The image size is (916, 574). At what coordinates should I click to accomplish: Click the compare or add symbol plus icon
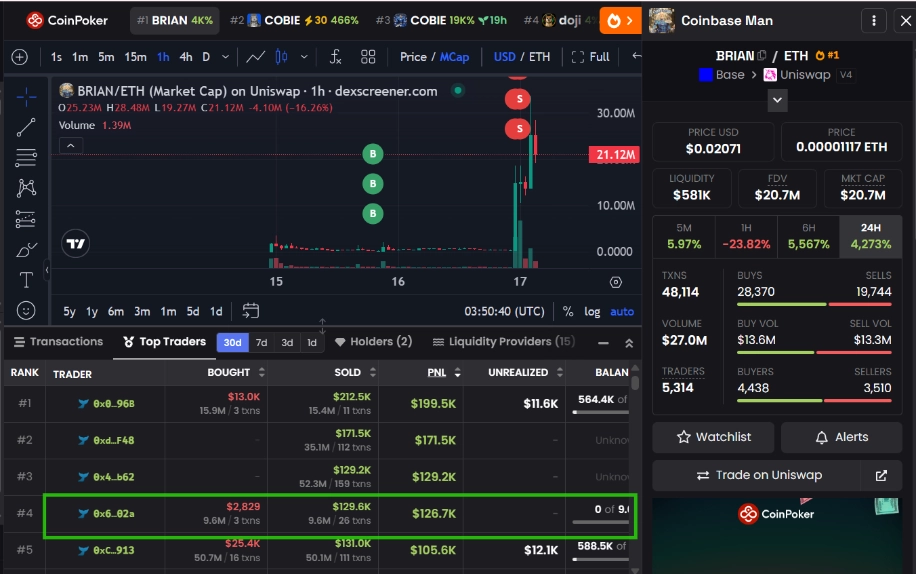[20, 57]
